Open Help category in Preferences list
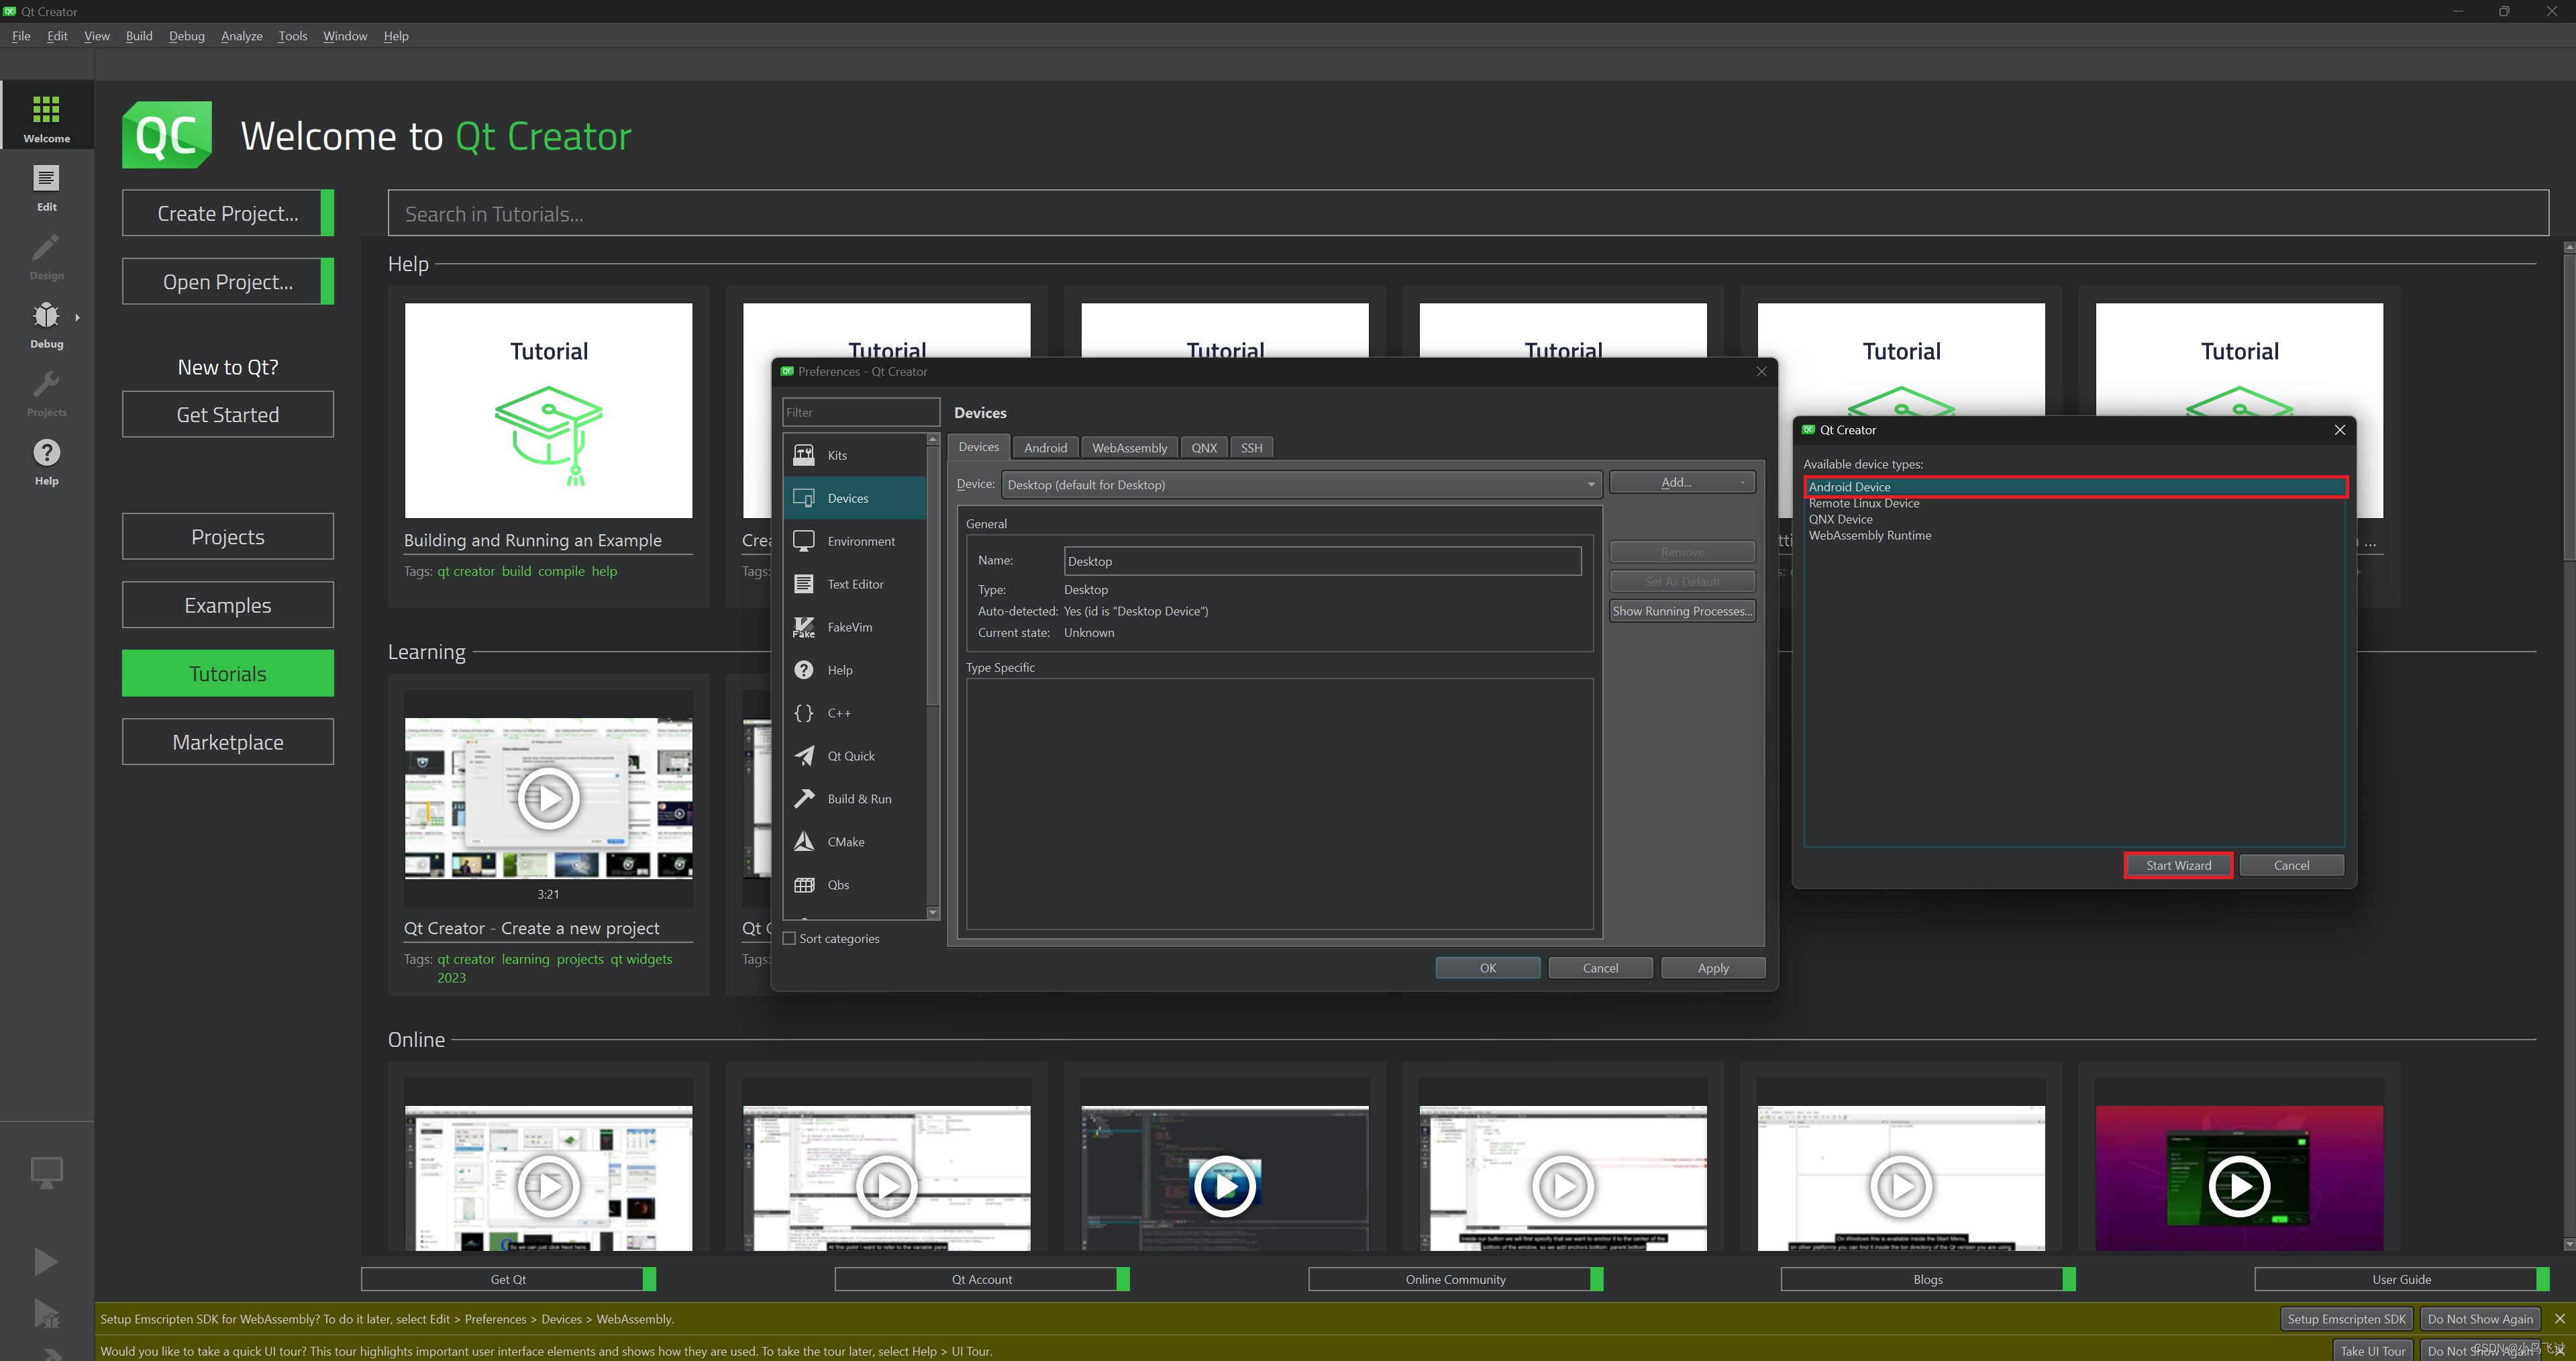The image size is (2576, 1361). (x=854, y=670)
